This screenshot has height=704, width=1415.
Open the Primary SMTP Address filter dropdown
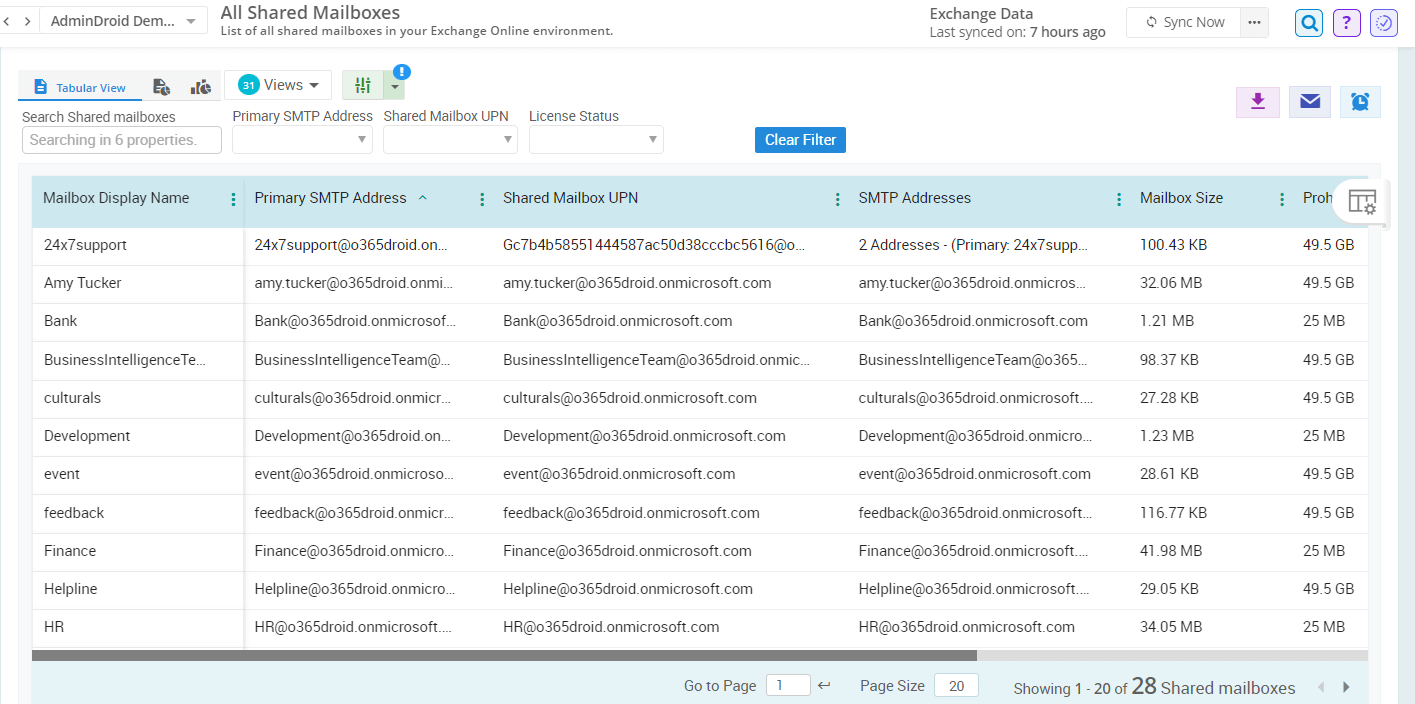pos(302,140)
